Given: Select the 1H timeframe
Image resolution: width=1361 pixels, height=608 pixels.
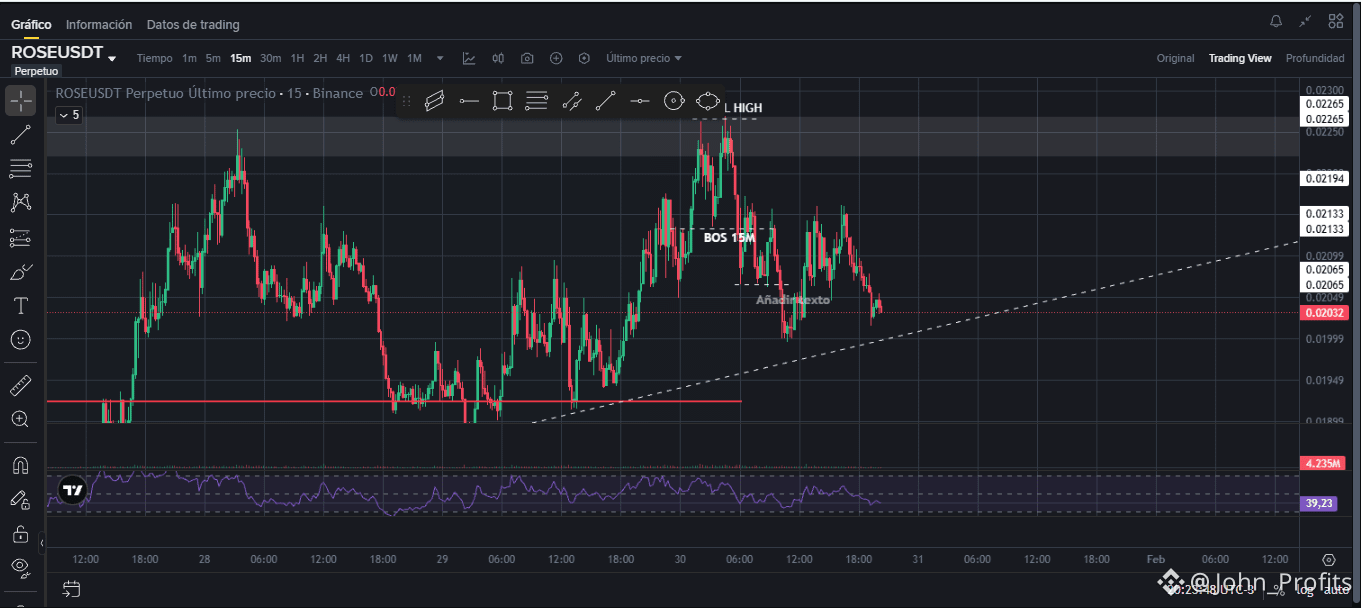Looking at the screenshot, I should 298,58.
